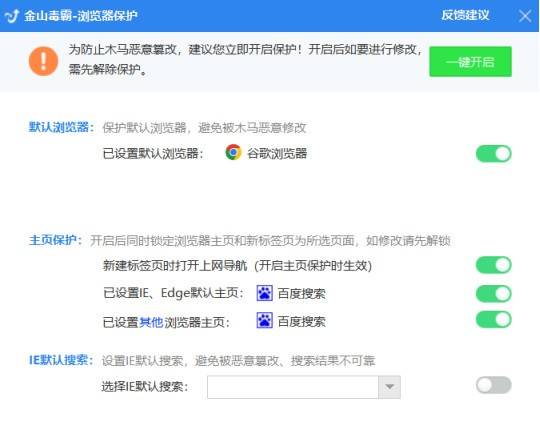Toggle default browser protection switch

coord(494,154)
